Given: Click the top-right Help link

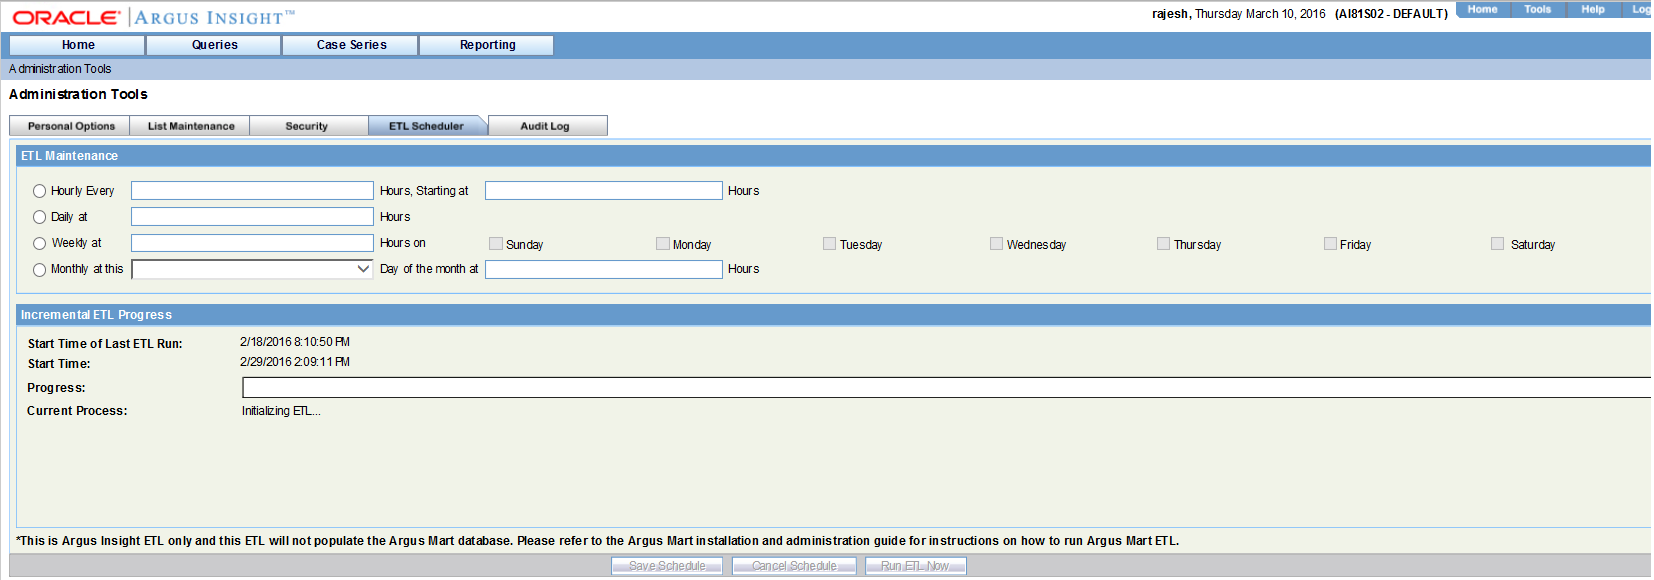Looking at the screenshot, I should (x=1592, y=9).
